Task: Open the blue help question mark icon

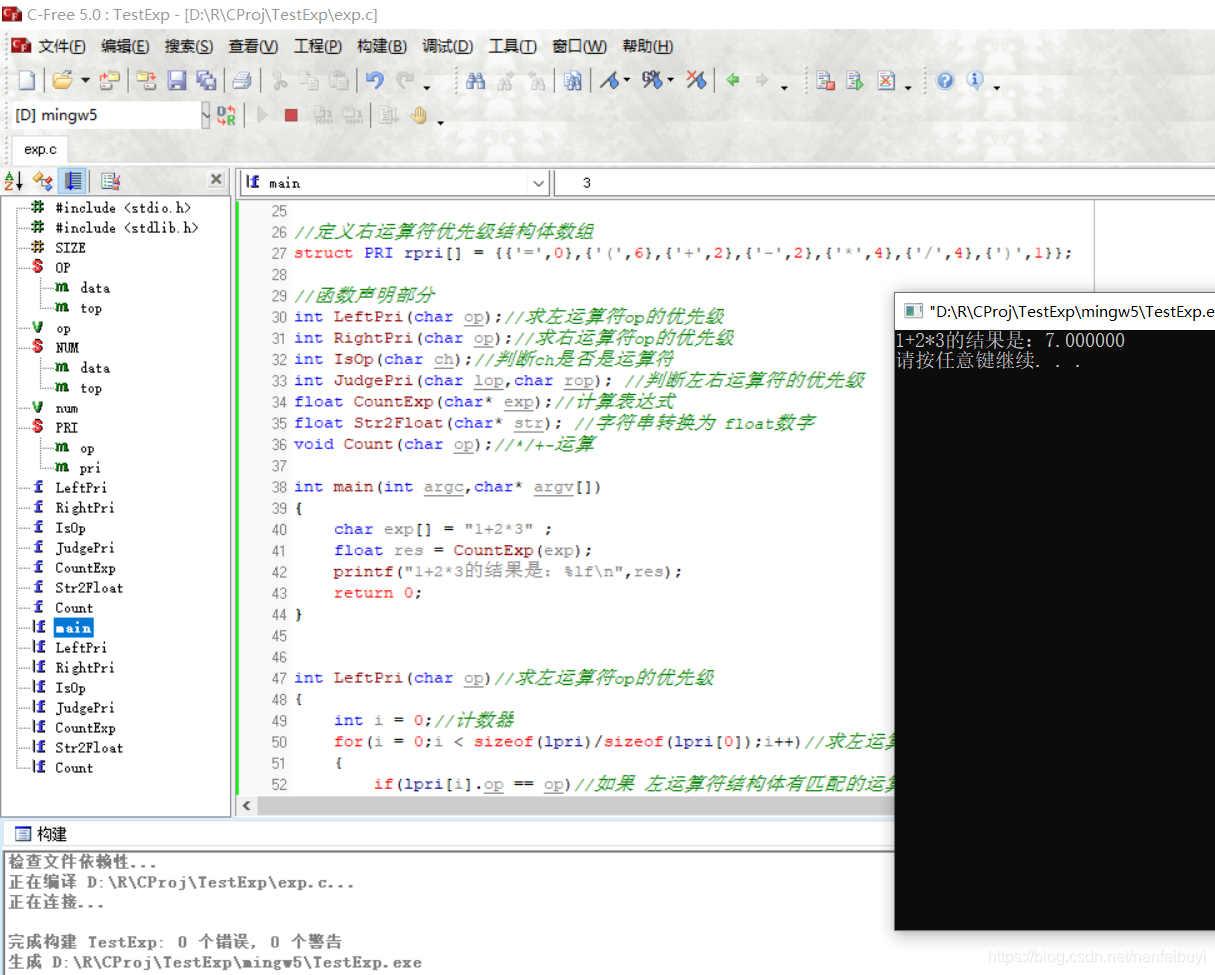Action: [x=945, y=81]
